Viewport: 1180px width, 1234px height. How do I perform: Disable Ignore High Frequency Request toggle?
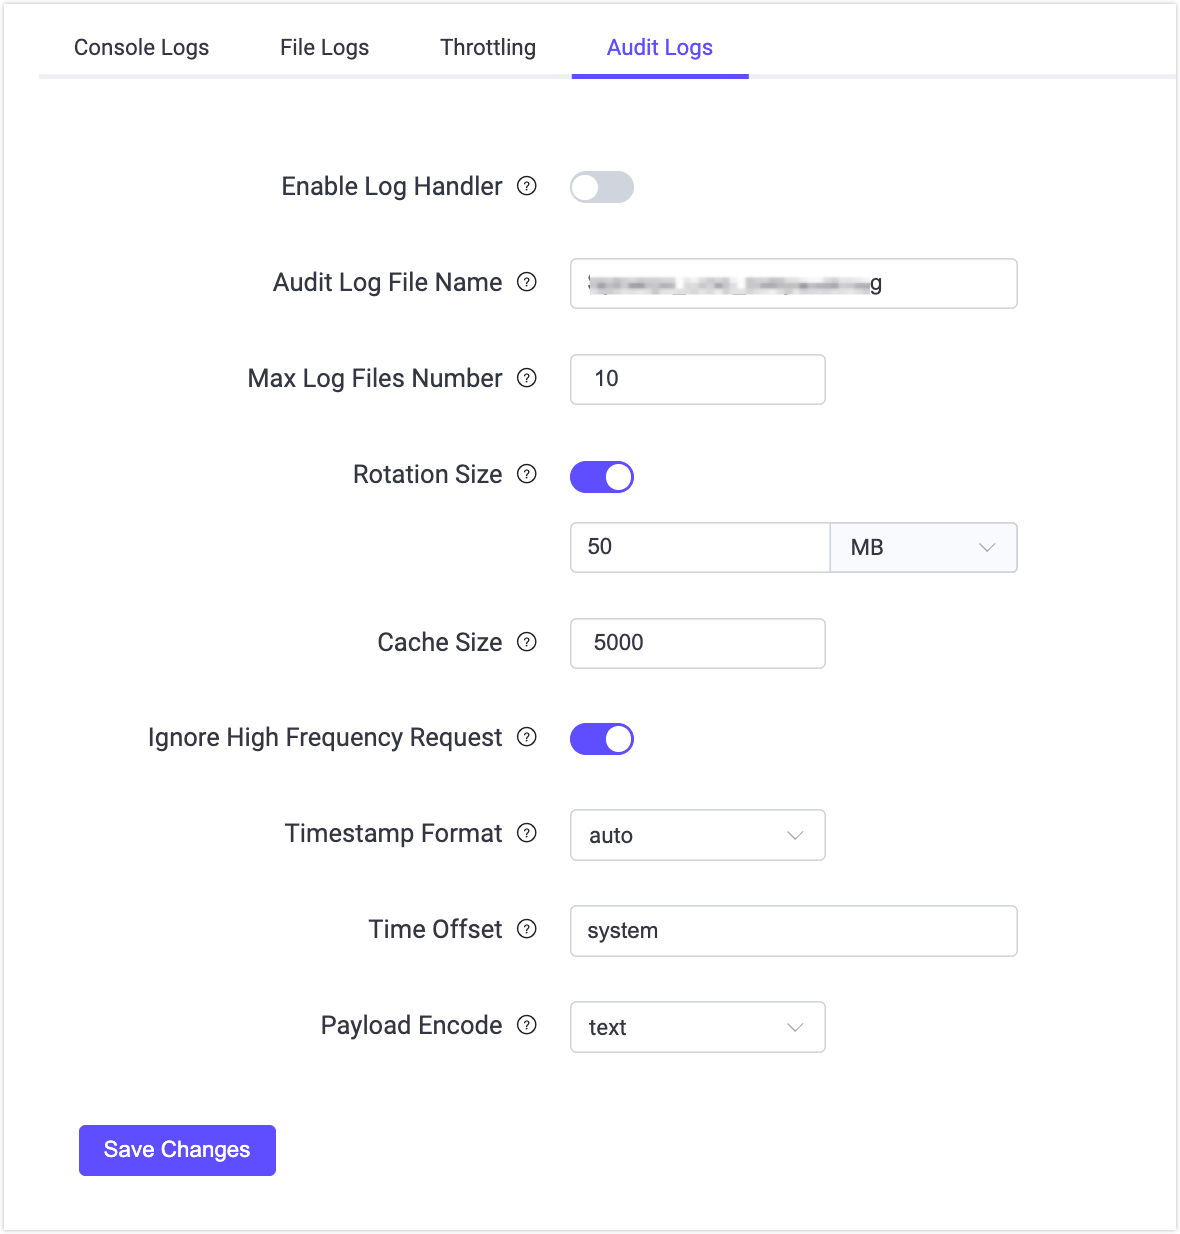click(x=602, y=739)
